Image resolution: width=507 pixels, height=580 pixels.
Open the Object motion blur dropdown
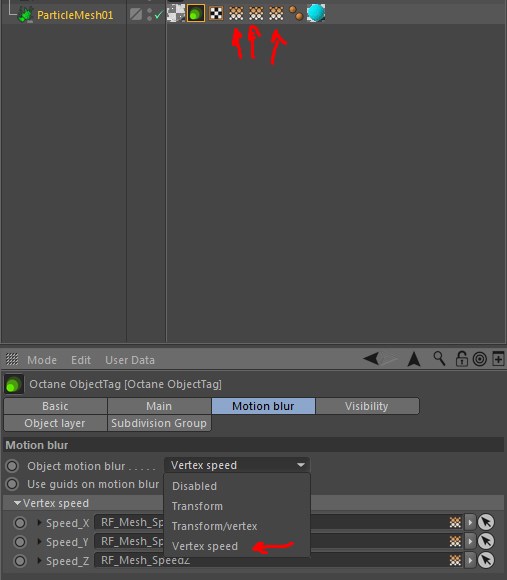(237, 465)
